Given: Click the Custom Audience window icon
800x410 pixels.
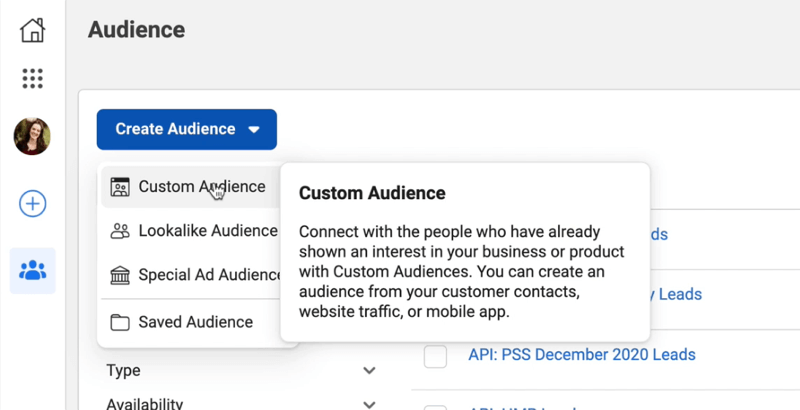Looking at the screenshot, I should pyautogui.click(x=120, y=187).
